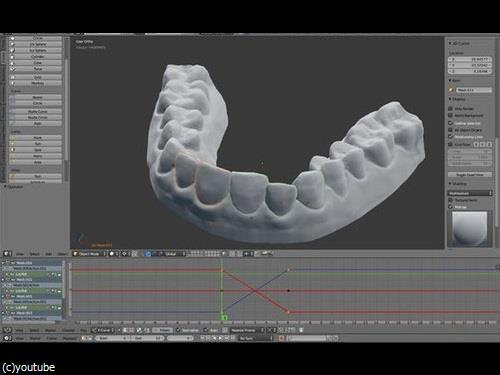Open the Object menu

click(62, 254)
